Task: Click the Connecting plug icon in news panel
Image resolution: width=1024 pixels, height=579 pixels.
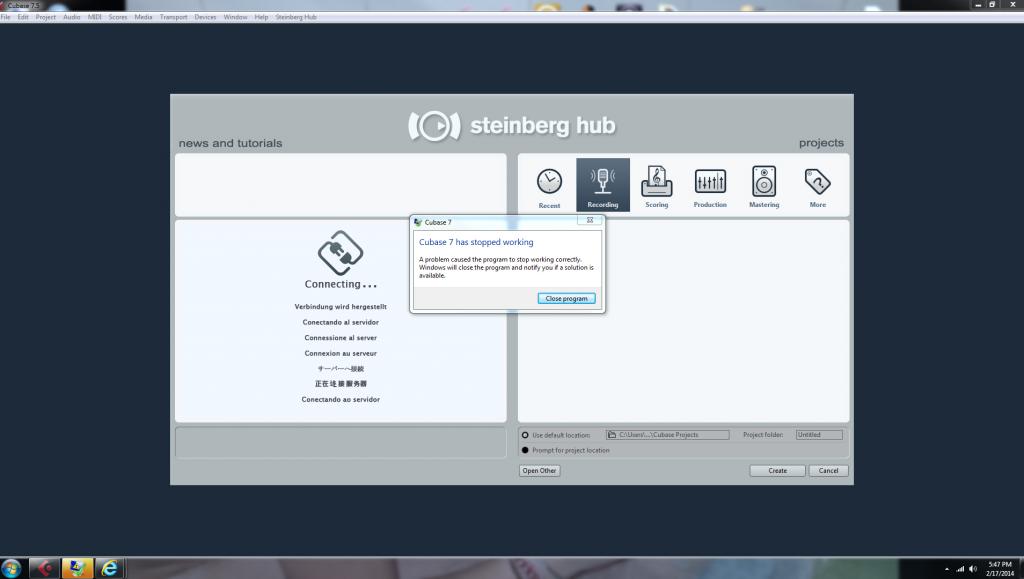Action: (x=340, y=253)
